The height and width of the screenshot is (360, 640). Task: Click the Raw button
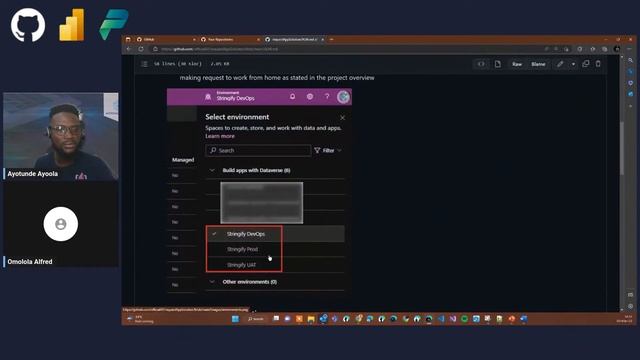pyautogui.click(x=517, y=64)
